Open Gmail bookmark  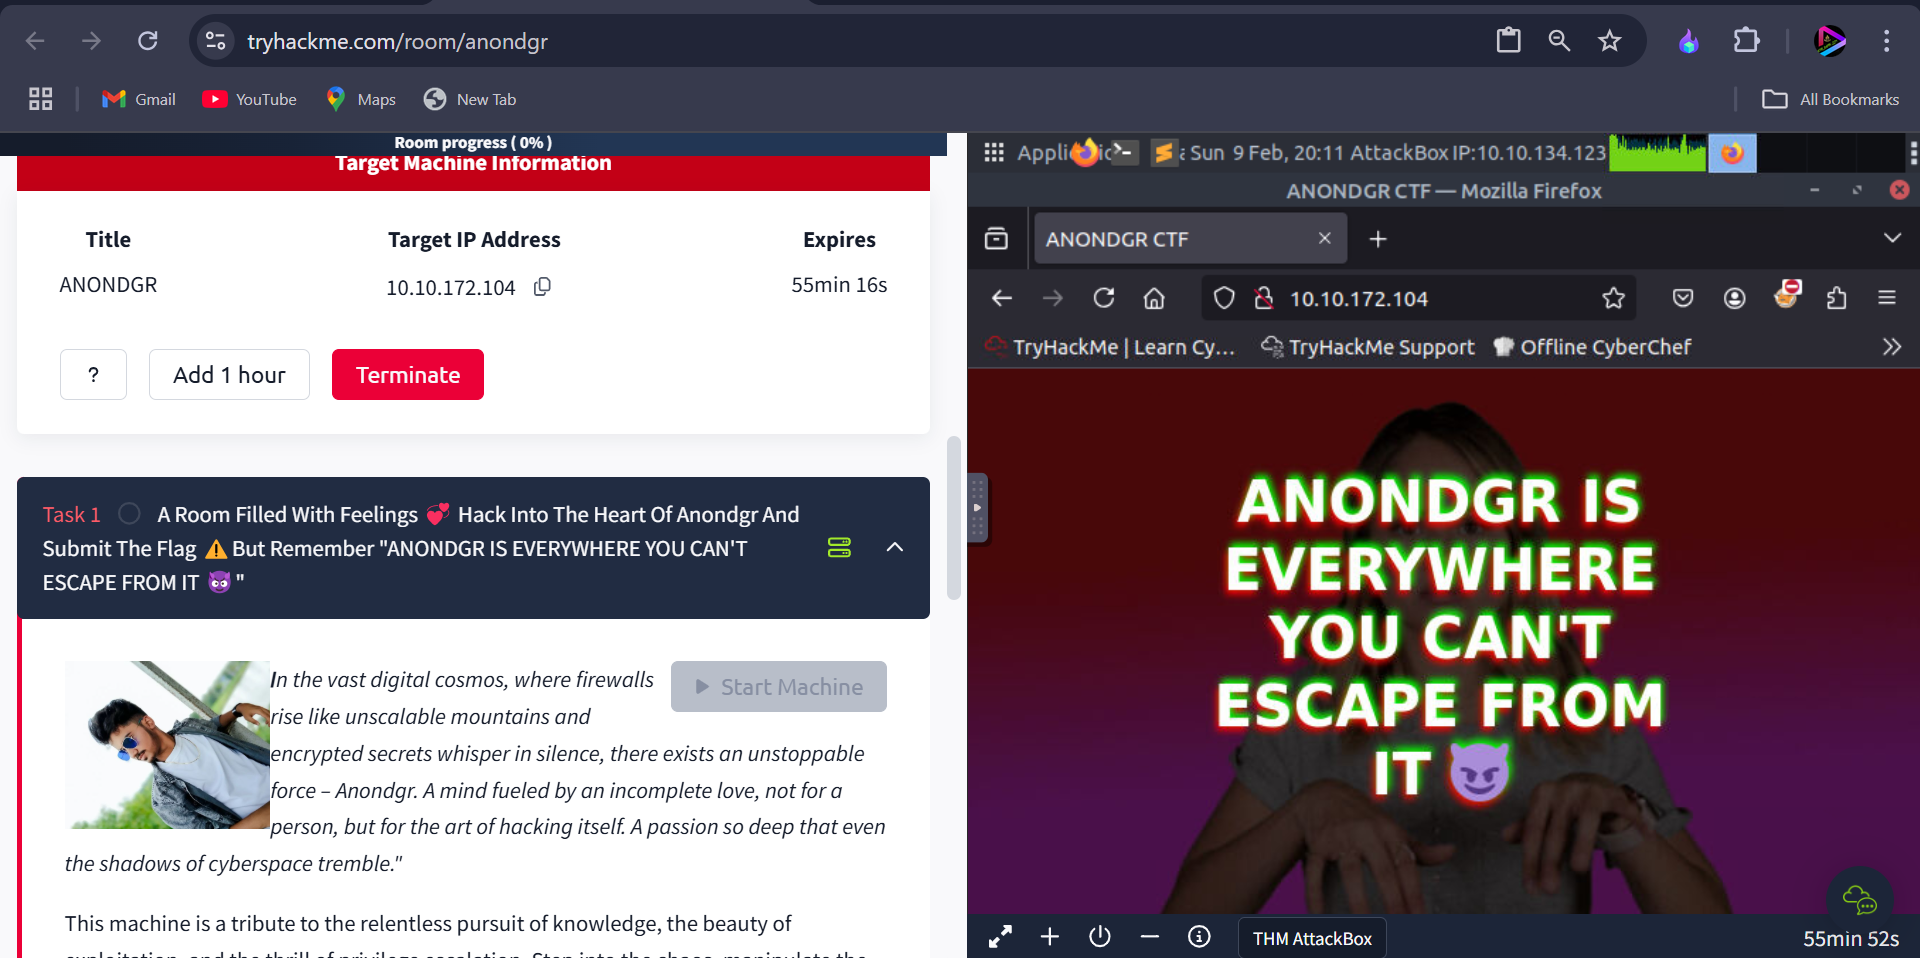tap(139, 99)
